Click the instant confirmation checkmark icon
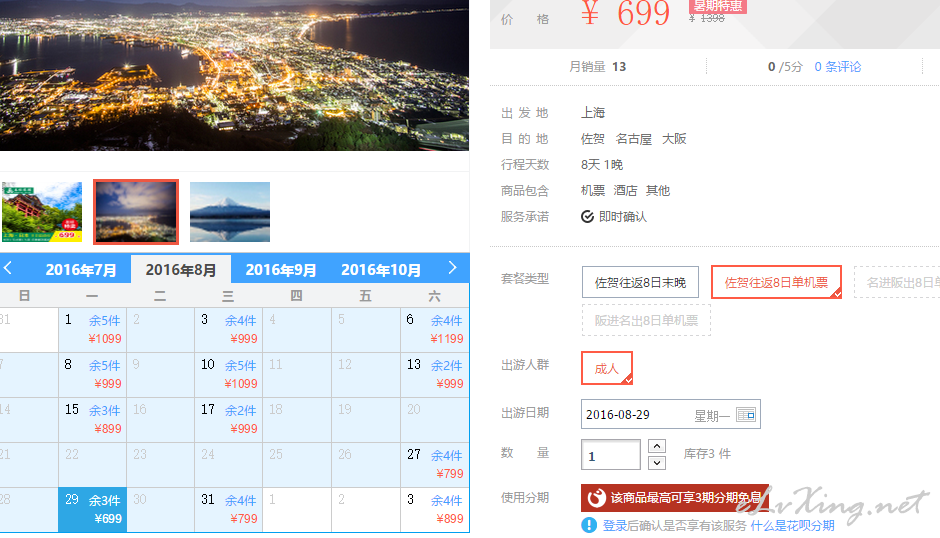 tap(588, 217)
